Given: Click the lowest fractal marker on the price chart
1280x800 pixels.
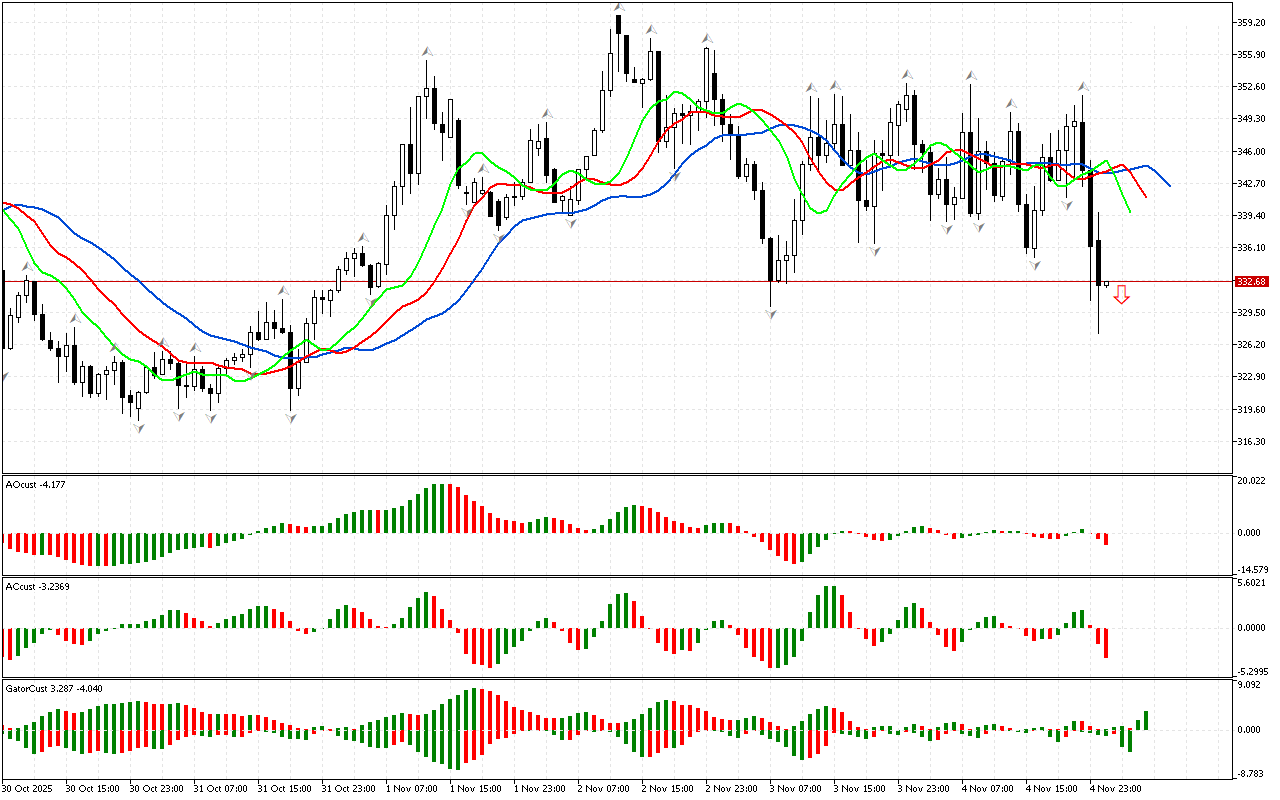Looking at the screenshot, I should pos(140,428).
